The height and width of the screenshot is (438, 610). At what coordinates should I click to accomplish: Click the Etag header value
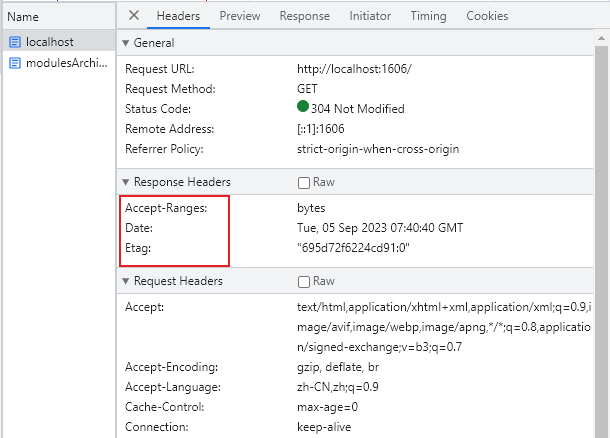point(355,246)
